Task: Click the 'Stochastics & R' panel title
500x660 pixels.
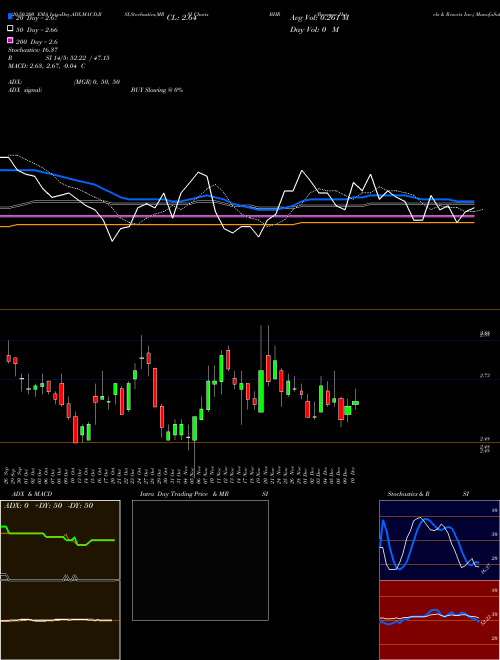Action: [x=408, y=494]
